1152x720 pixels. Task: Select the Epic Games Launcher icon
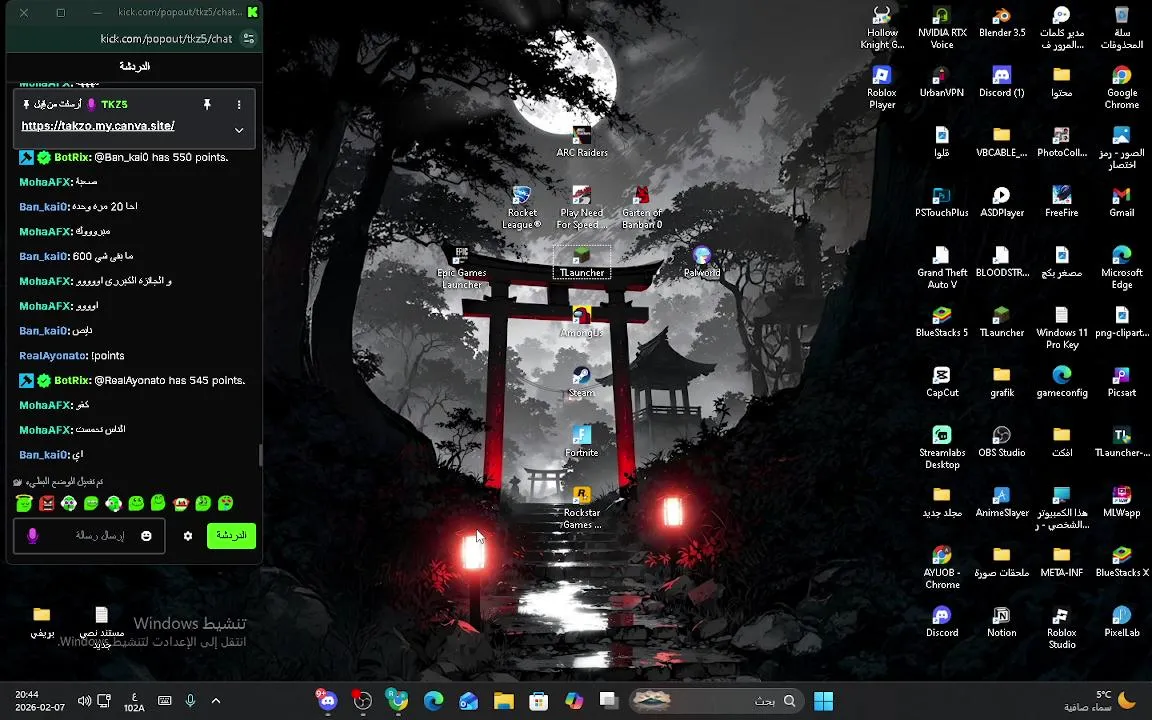(x=461, y=267)
